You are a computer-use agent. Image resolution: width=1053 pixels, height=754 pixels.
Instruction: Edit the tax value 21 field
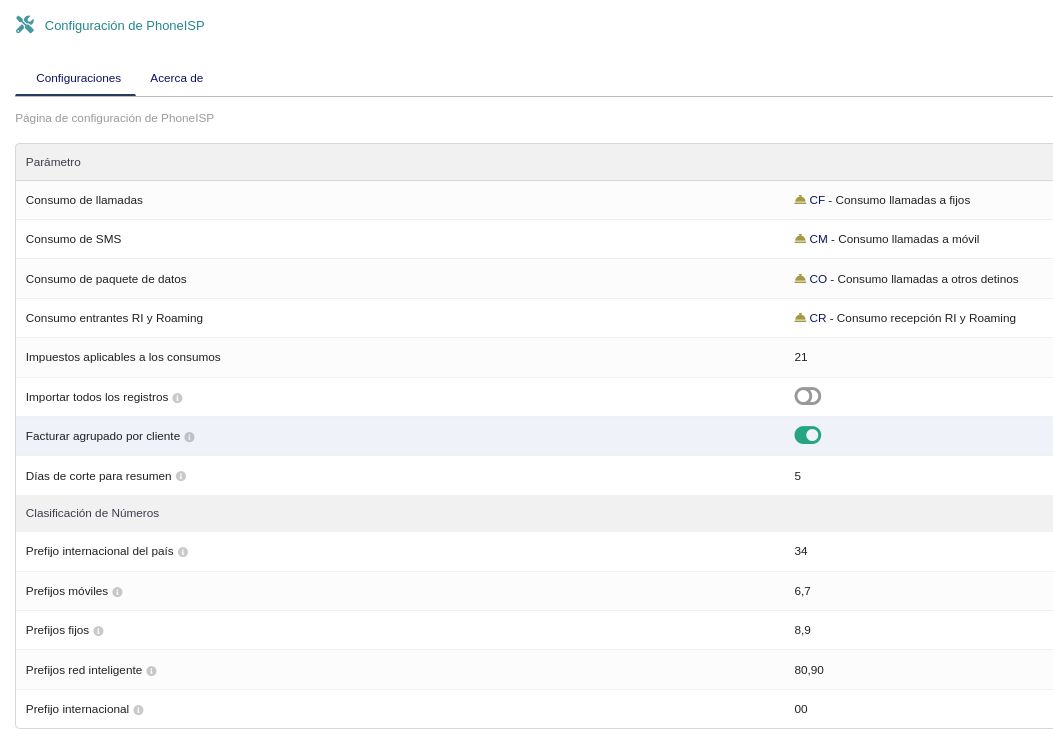click(801, 357)
